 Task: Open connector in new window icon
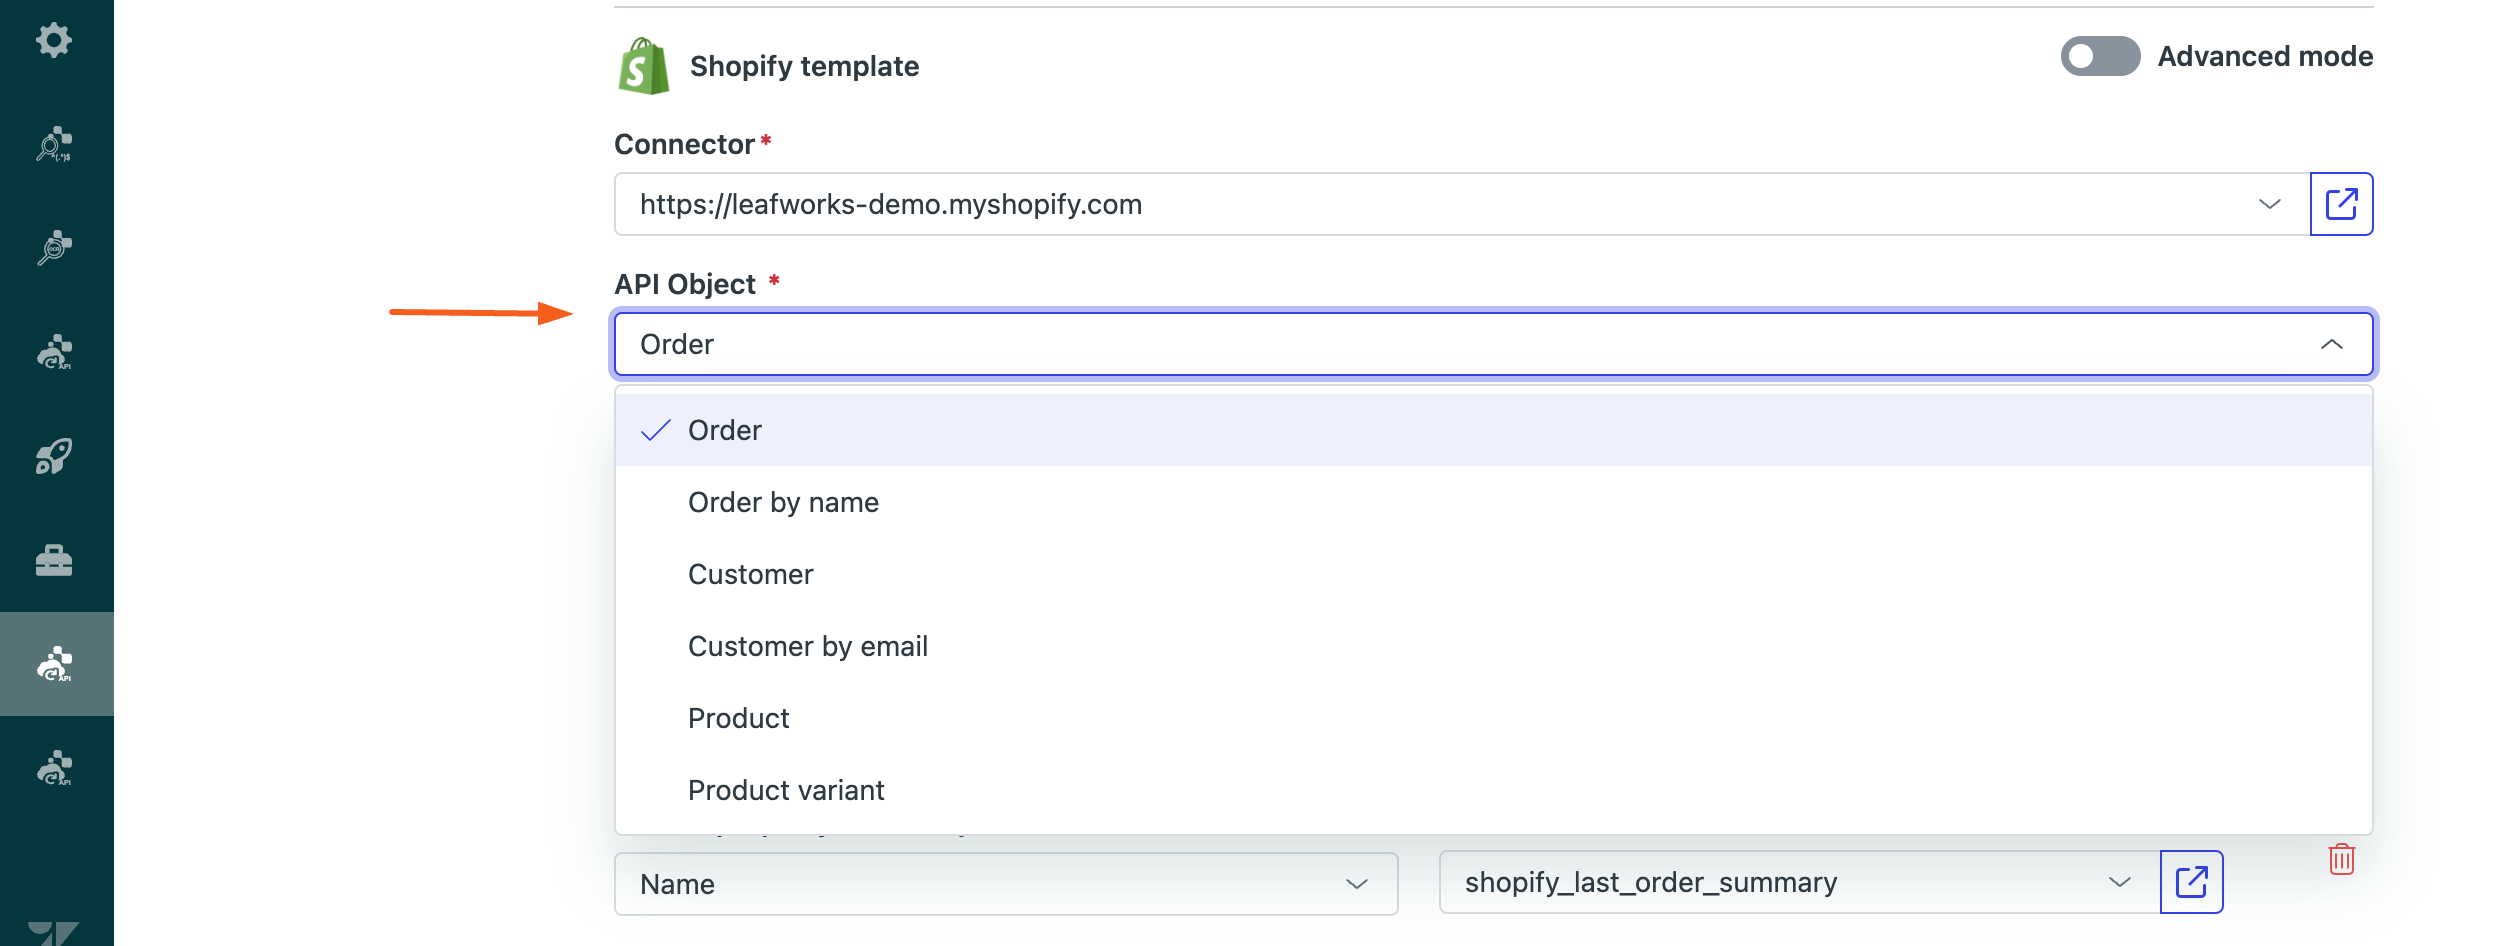(2341, 204)
